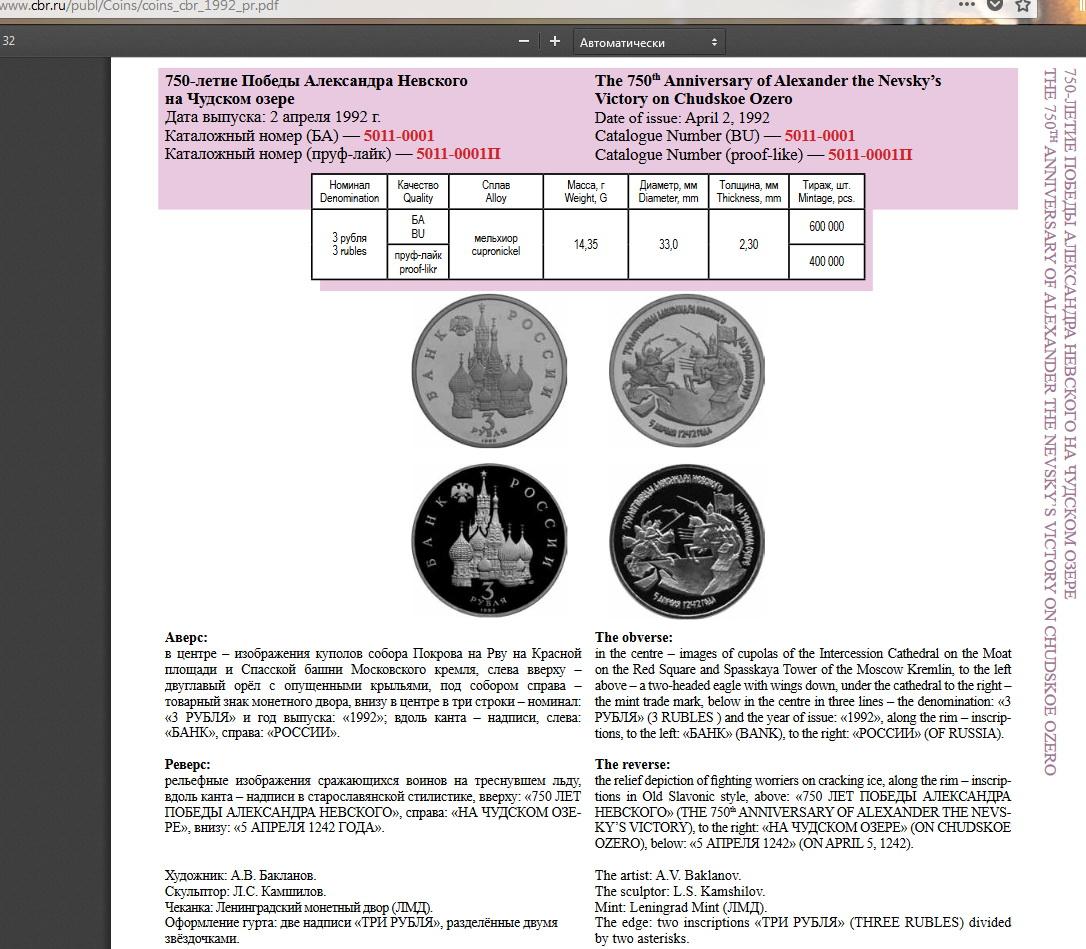Click the red number in 'Каталожный номер (пруф-лайк)' line
Image resolution: width=1086 pixels, height=949 pixels.
tap(459, 154)
